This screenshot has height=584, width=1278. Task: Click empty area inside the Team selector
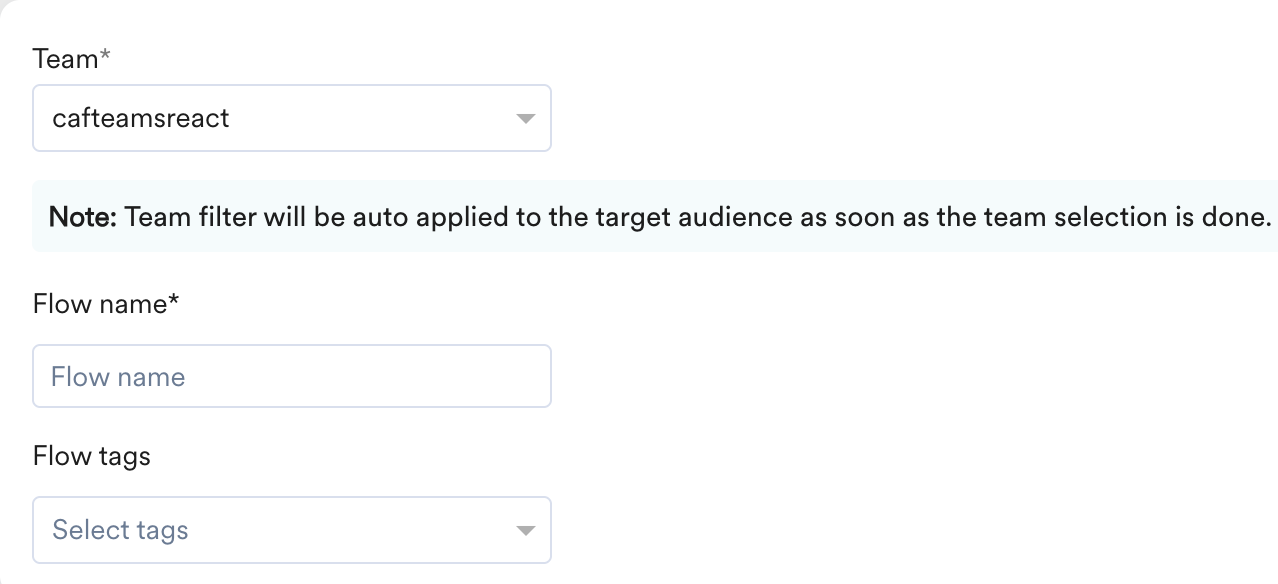point(370,118)
